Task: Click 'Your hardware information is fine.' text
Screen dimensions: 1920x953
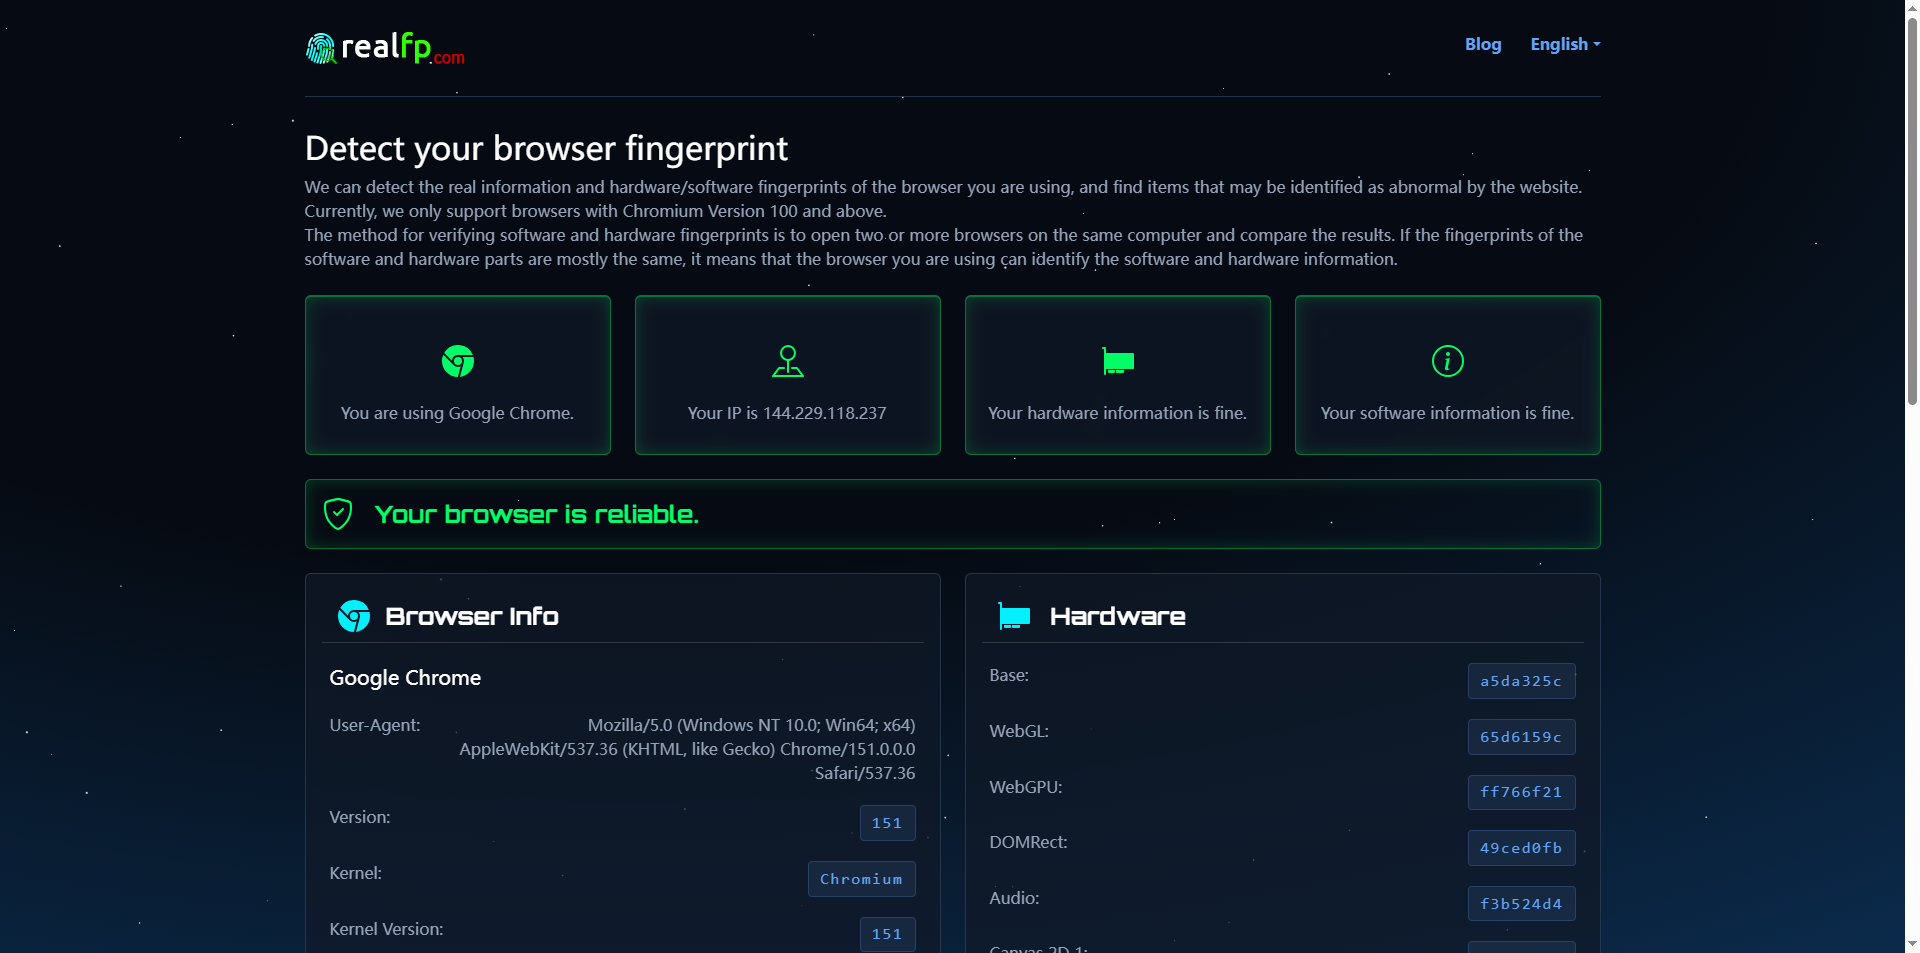Action: [1117, 413]
